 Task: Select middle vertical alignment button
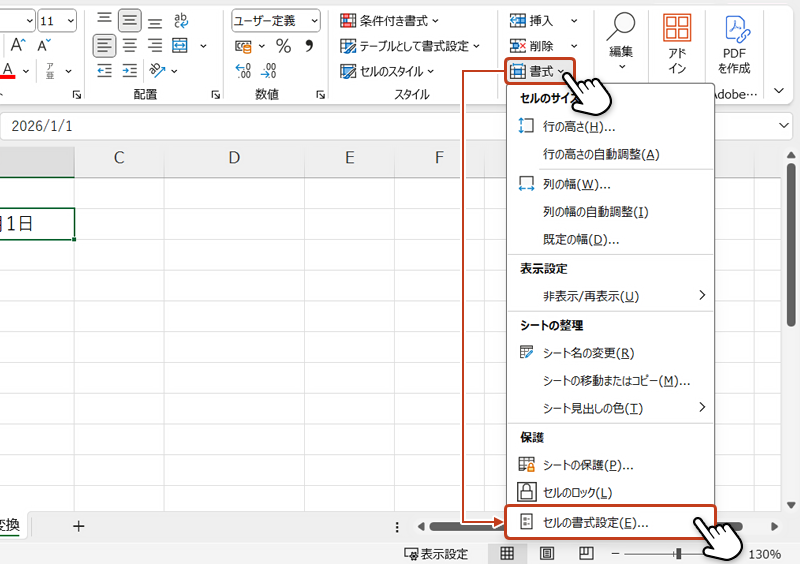click(x=130, y=20)
